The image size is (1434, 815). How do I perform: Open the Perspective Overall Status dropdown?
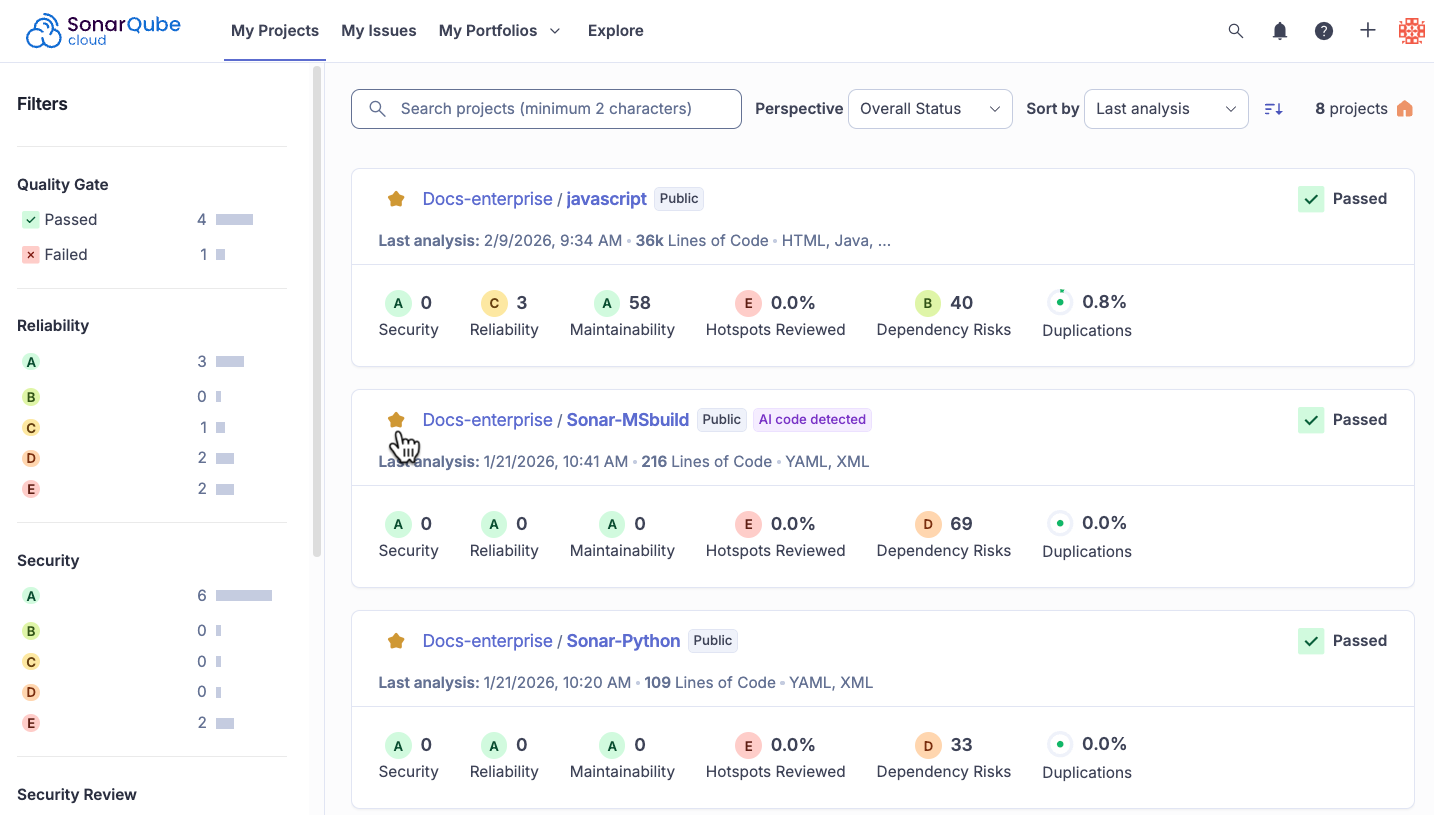pos(930,109)
